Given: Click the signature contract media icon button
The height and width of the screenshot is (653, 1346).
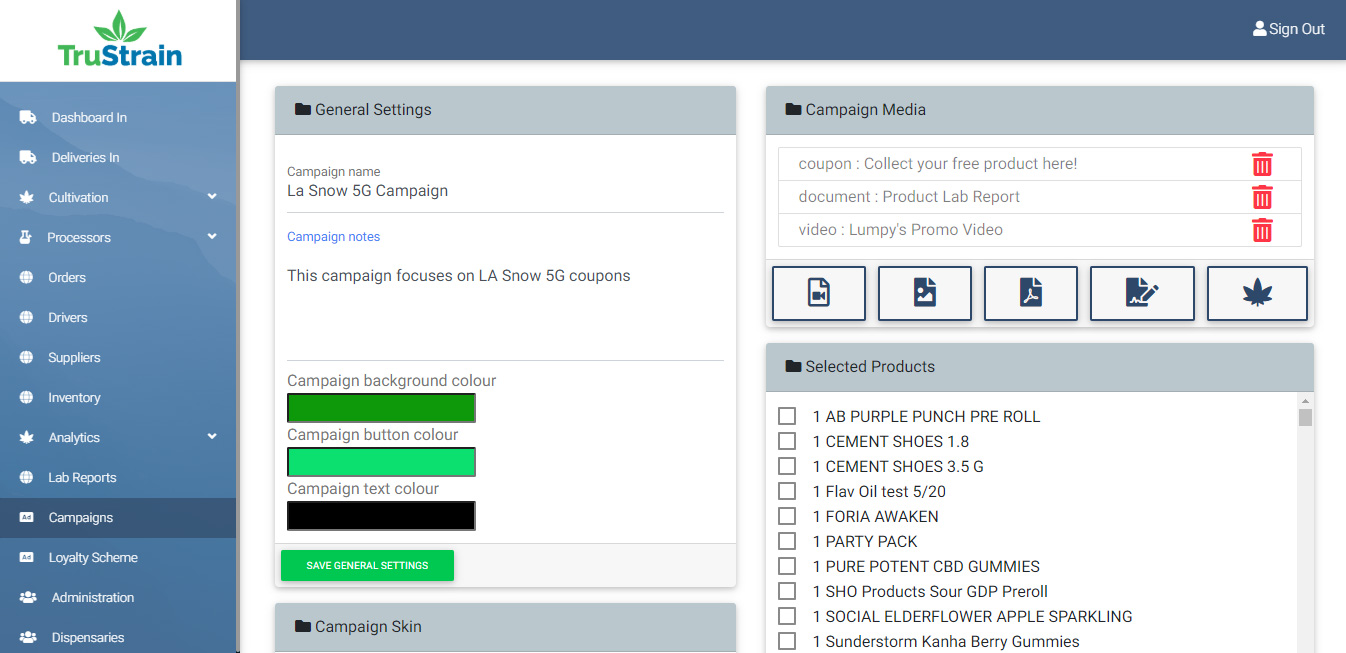Looking at the screenshot, I should 1141,293.
